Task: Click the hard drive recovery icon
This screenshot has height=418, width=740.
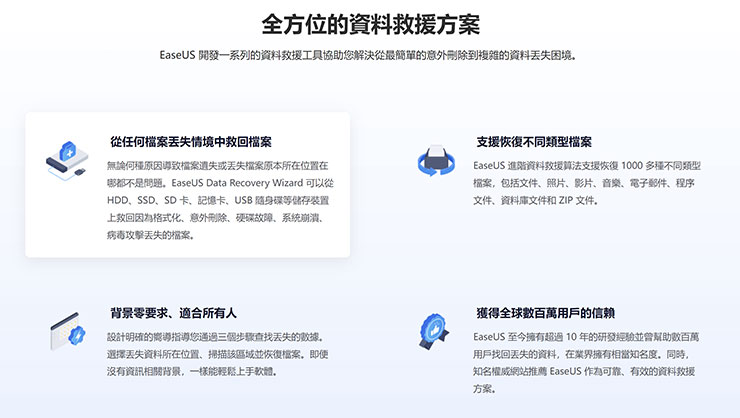Action: 67,160
